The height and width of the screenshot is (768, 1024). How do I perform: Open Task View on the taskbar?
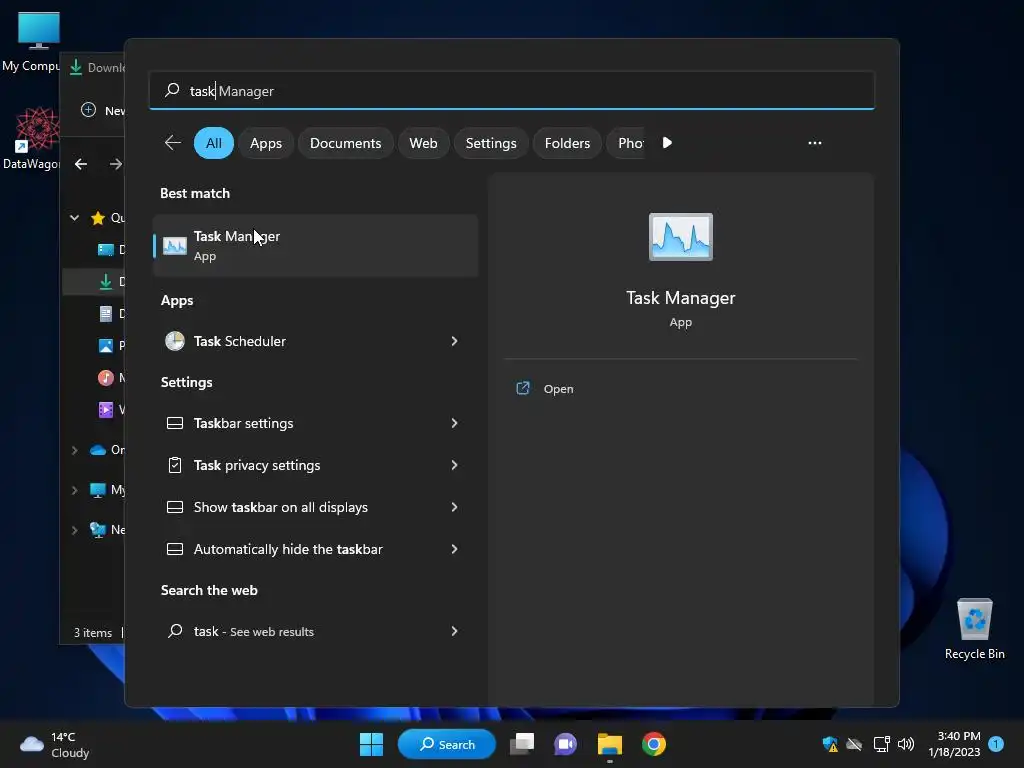[522, 744]
